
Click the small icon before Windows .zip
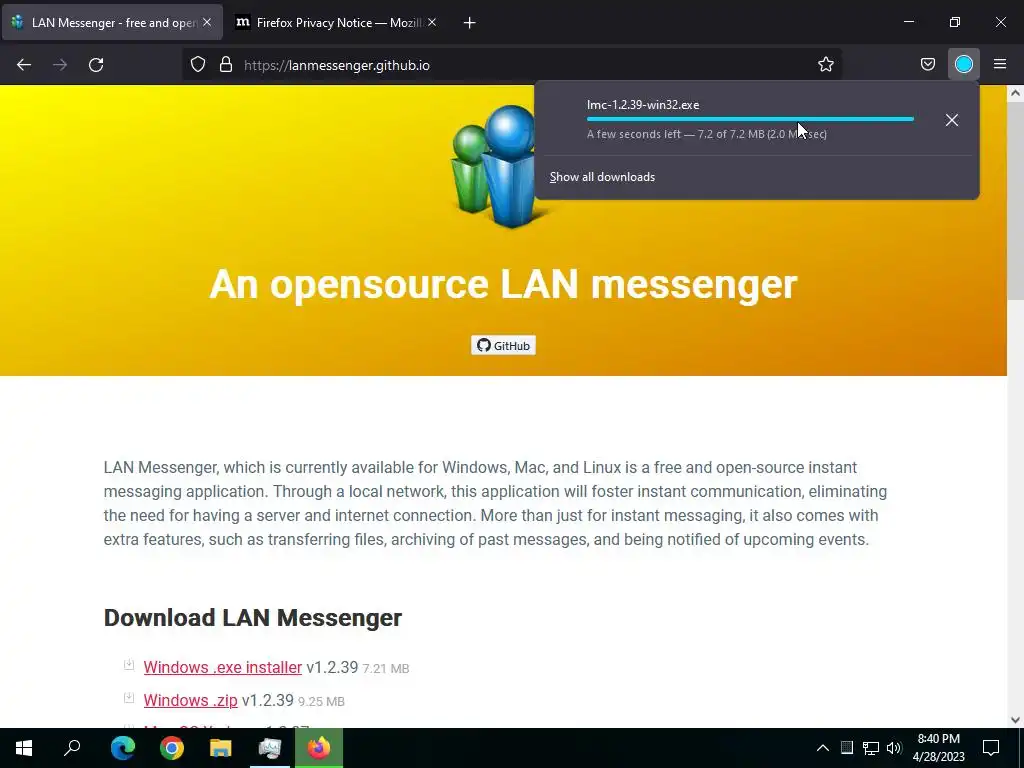[129, 697]
